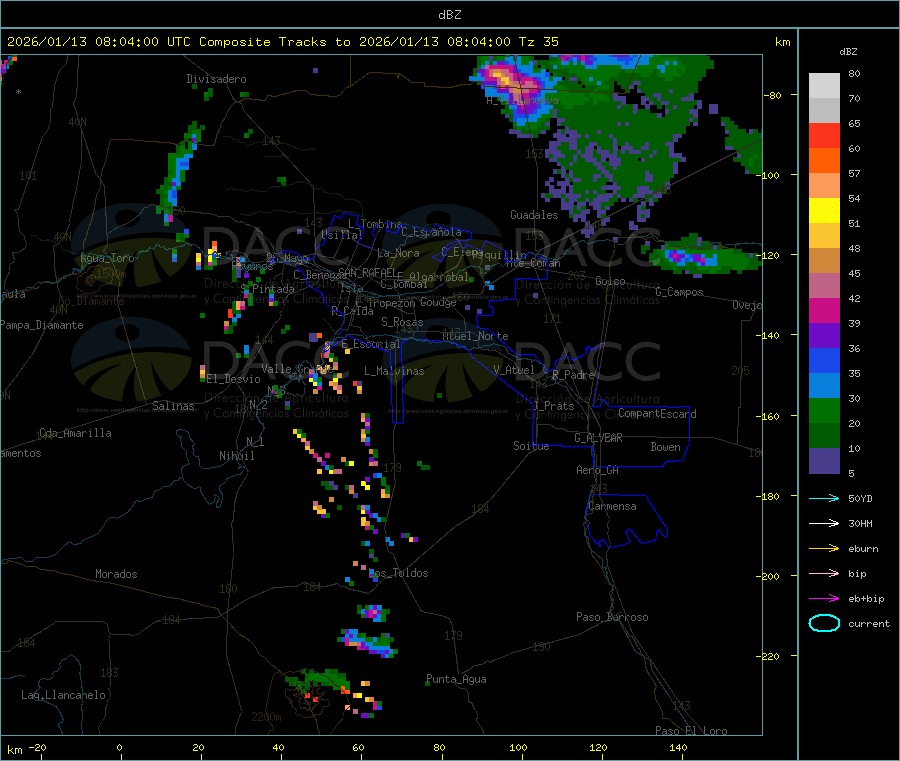Select the red 60 dBZ color swatch
This screenshot has width=900, height=761.
pos(824,135)
